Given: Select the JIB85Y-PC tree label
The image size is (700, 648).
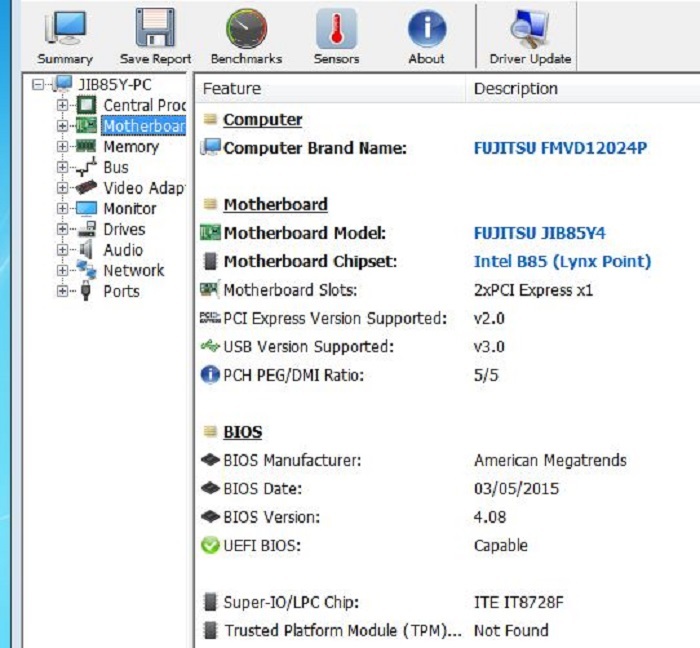Looking at the screenshot, I should (115, 84).
